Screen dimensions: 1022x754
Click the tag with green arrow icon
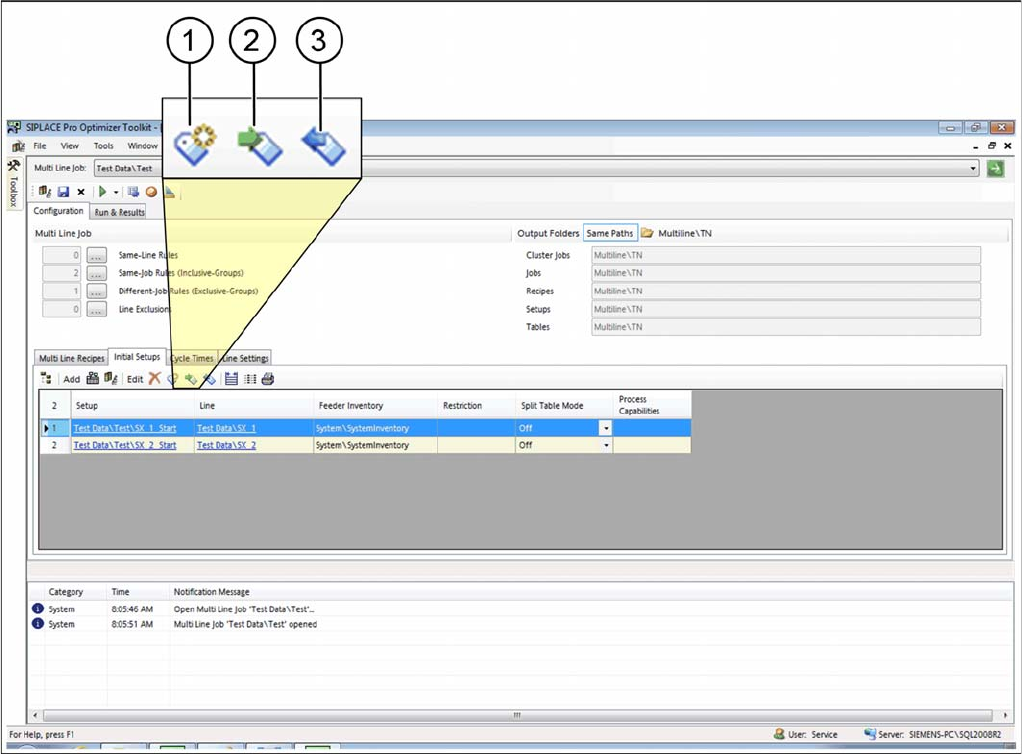pos(191,379)
